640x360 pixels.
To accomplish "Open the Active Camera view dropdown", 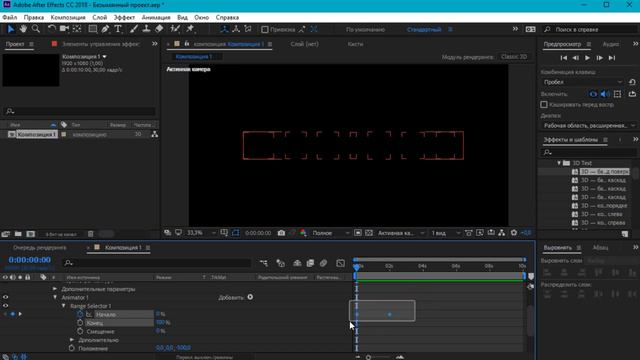I will [x=401, y=233].
